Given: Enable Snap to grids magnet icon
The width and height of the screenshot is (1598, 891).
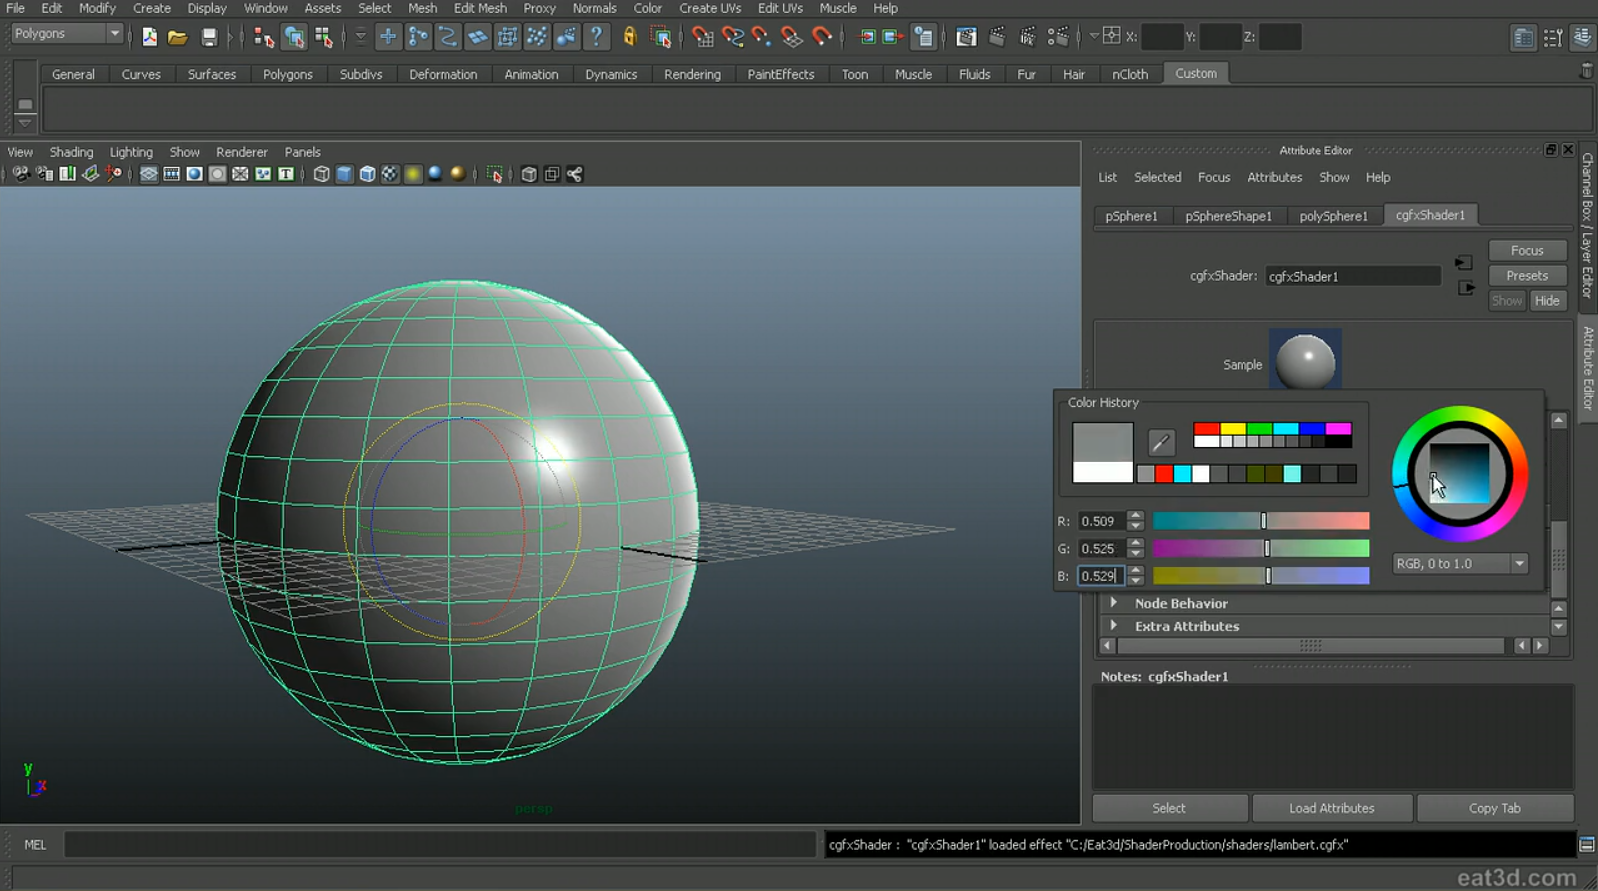Looking at the screenshot, I should coord(701,38).
